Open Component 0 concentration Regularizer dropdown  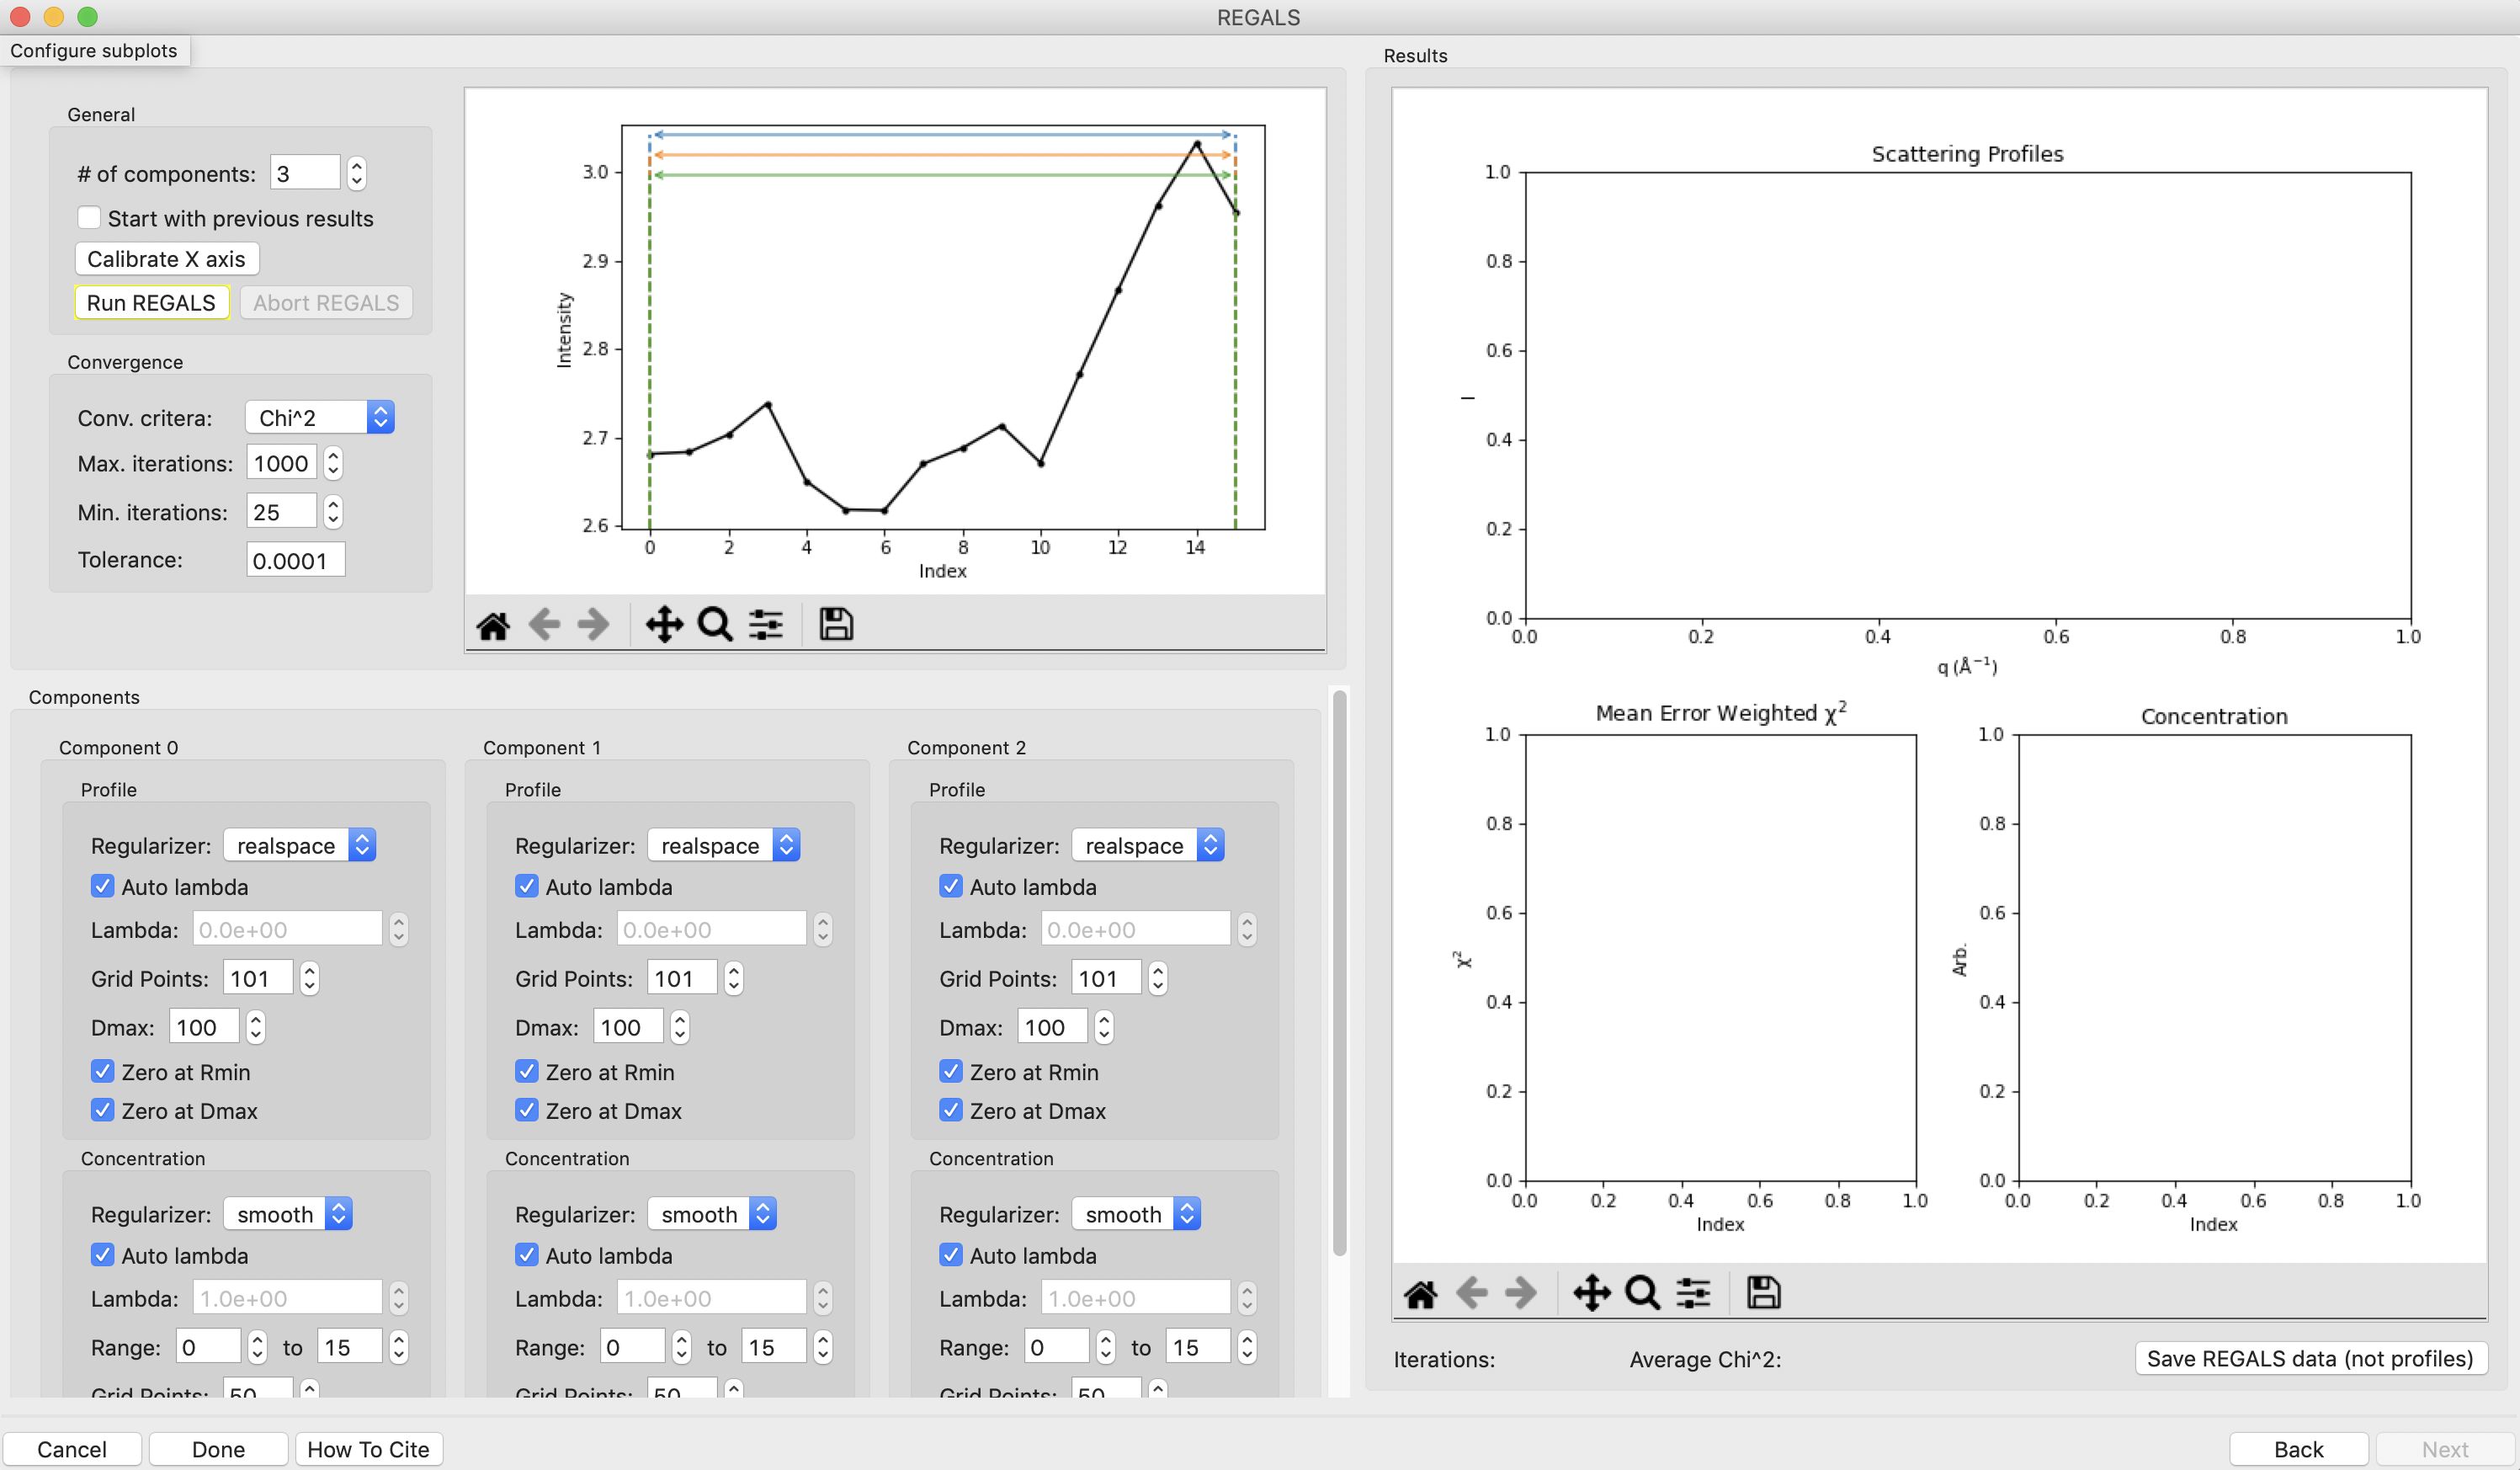[288, 1215]
